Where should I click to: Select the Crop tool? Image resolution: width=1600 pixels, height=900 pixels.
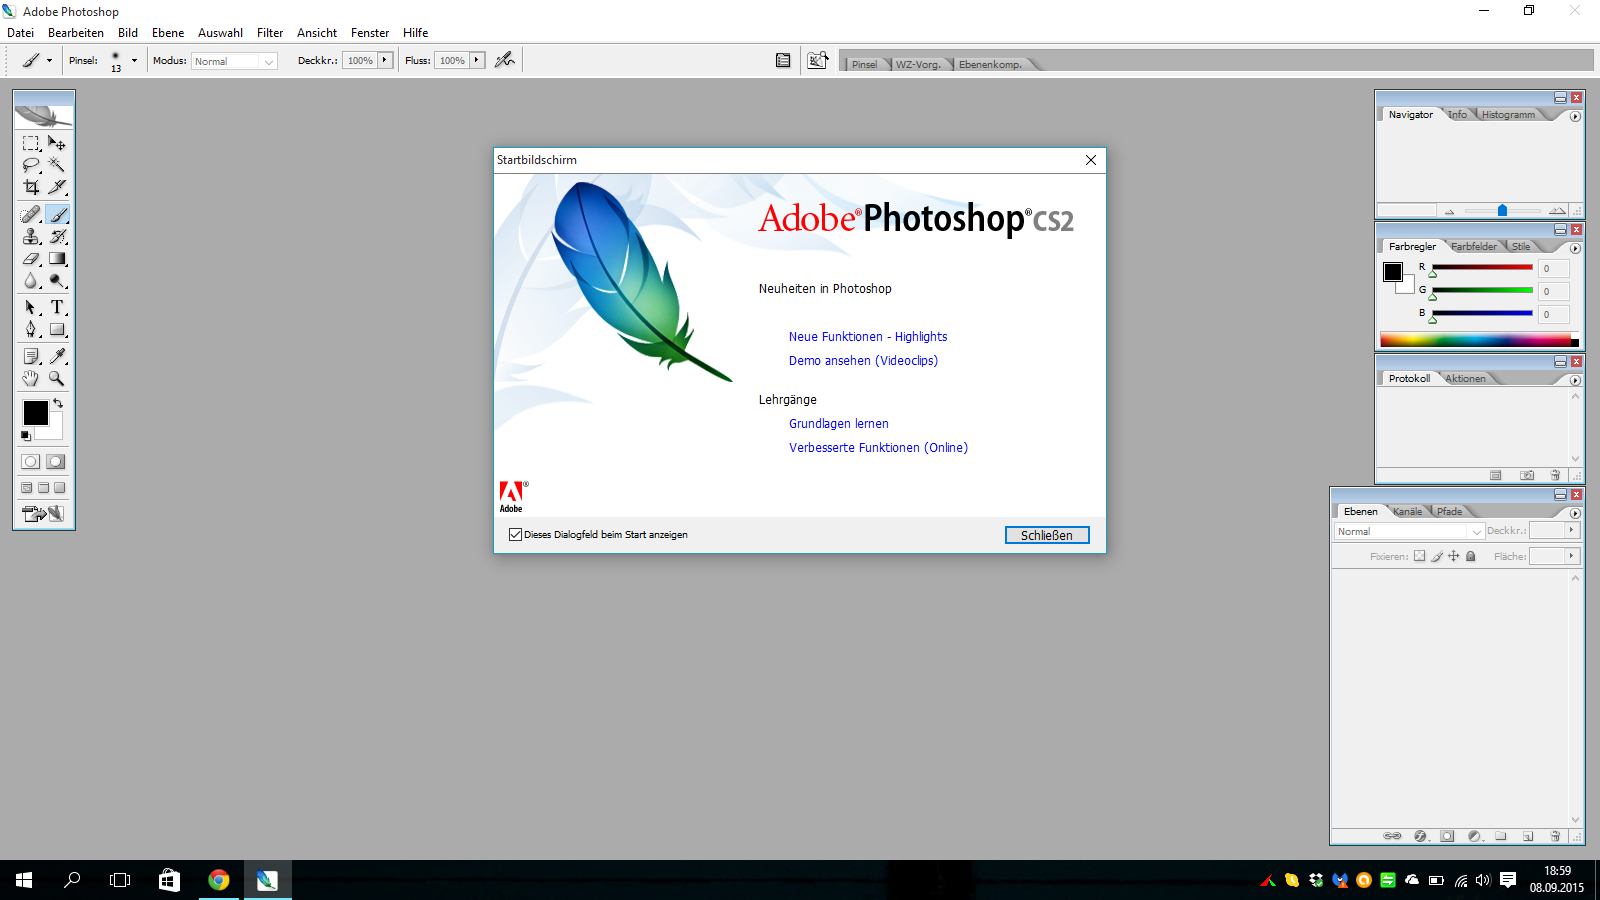31,187
